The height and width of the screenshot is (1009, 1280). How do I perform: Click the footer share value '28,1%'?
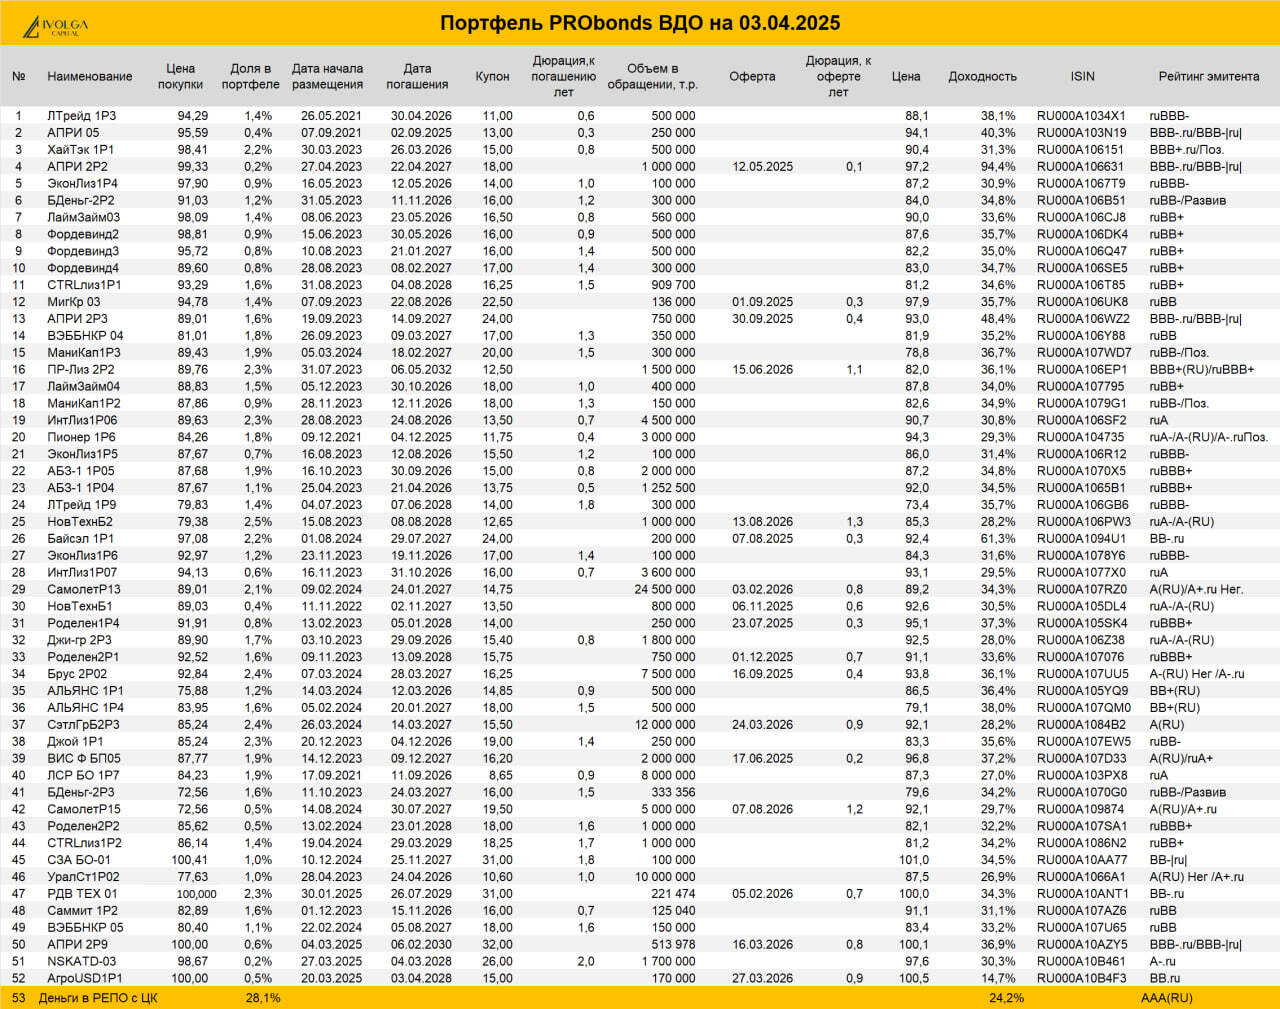(x=263, y=998)
